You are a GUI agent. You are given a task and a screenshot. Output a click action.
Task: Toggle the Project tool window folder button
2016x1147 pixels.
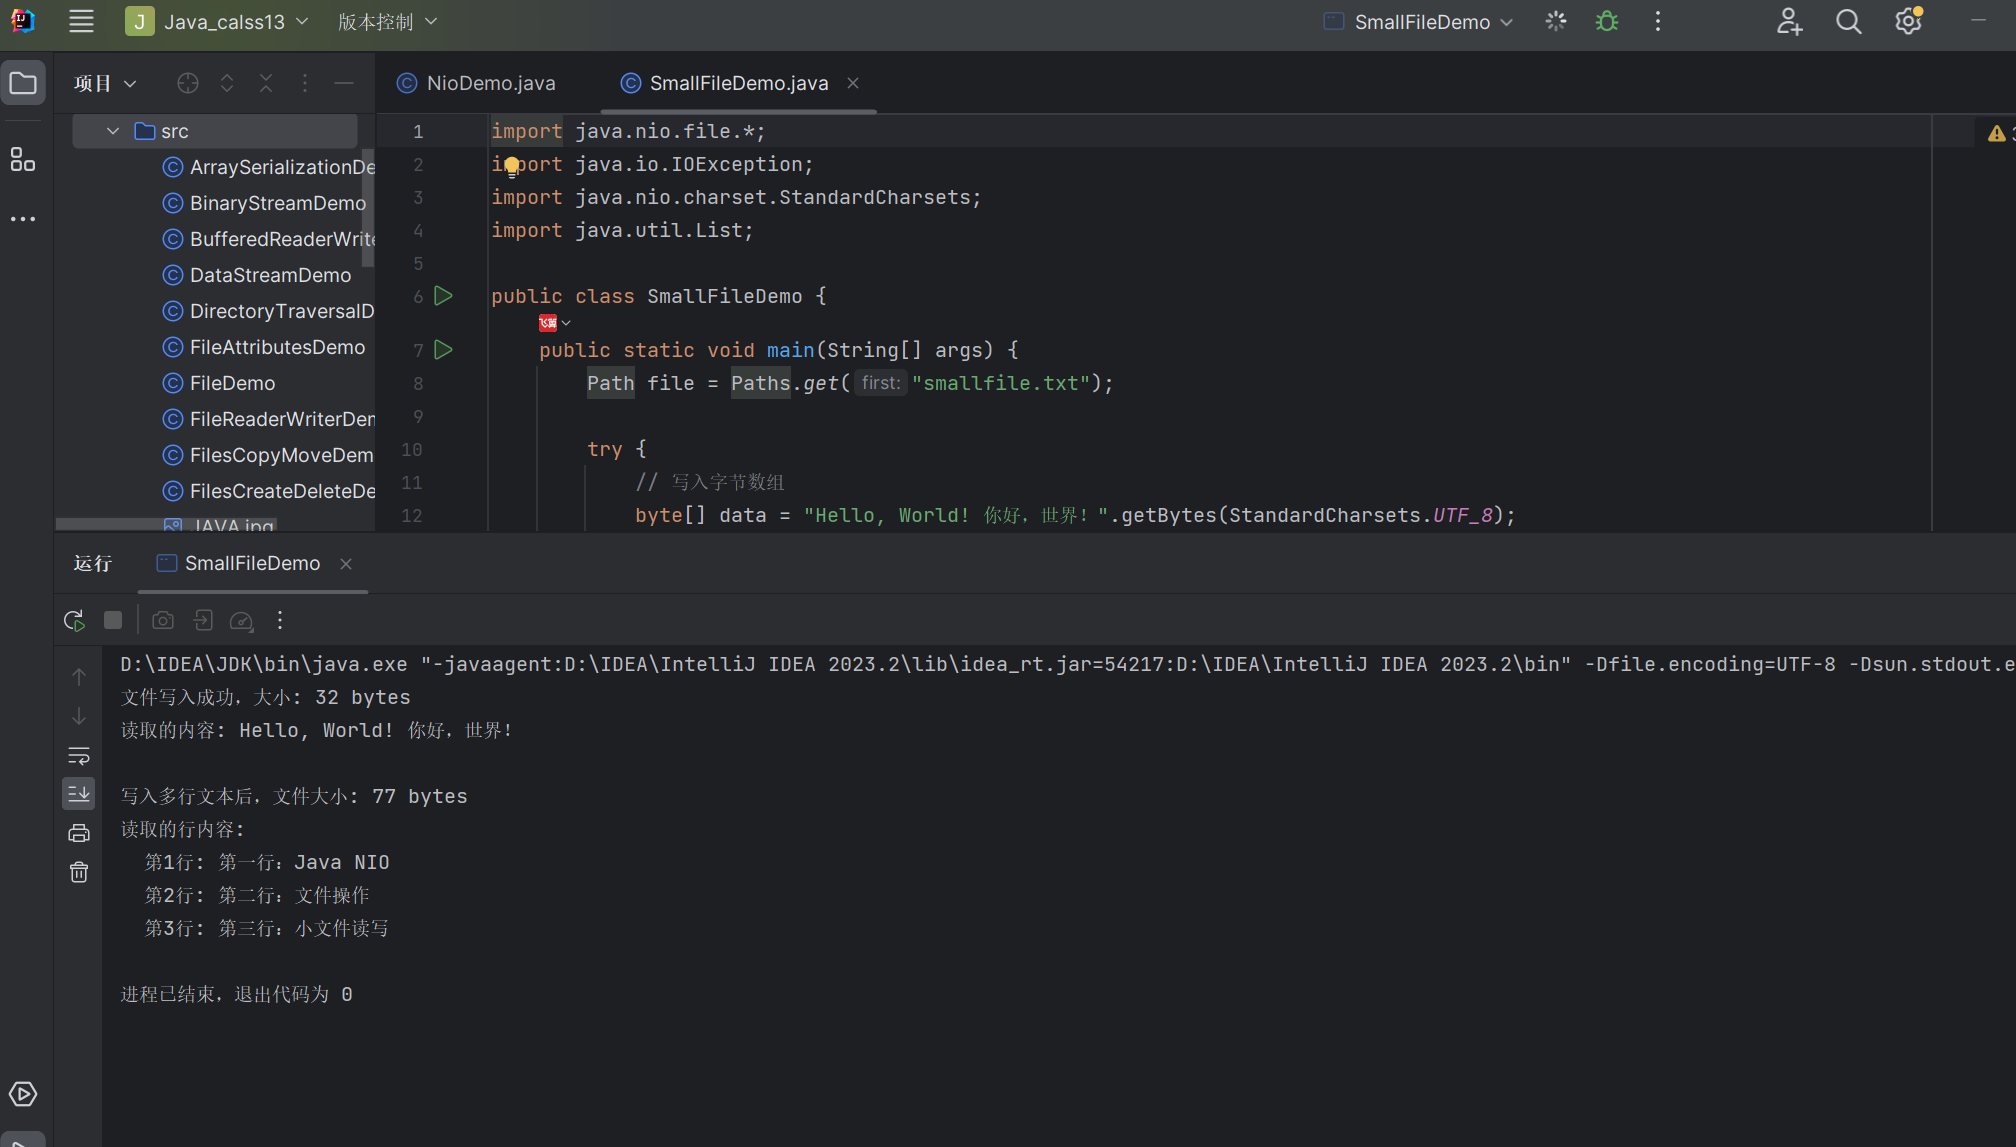pos(23,83)
